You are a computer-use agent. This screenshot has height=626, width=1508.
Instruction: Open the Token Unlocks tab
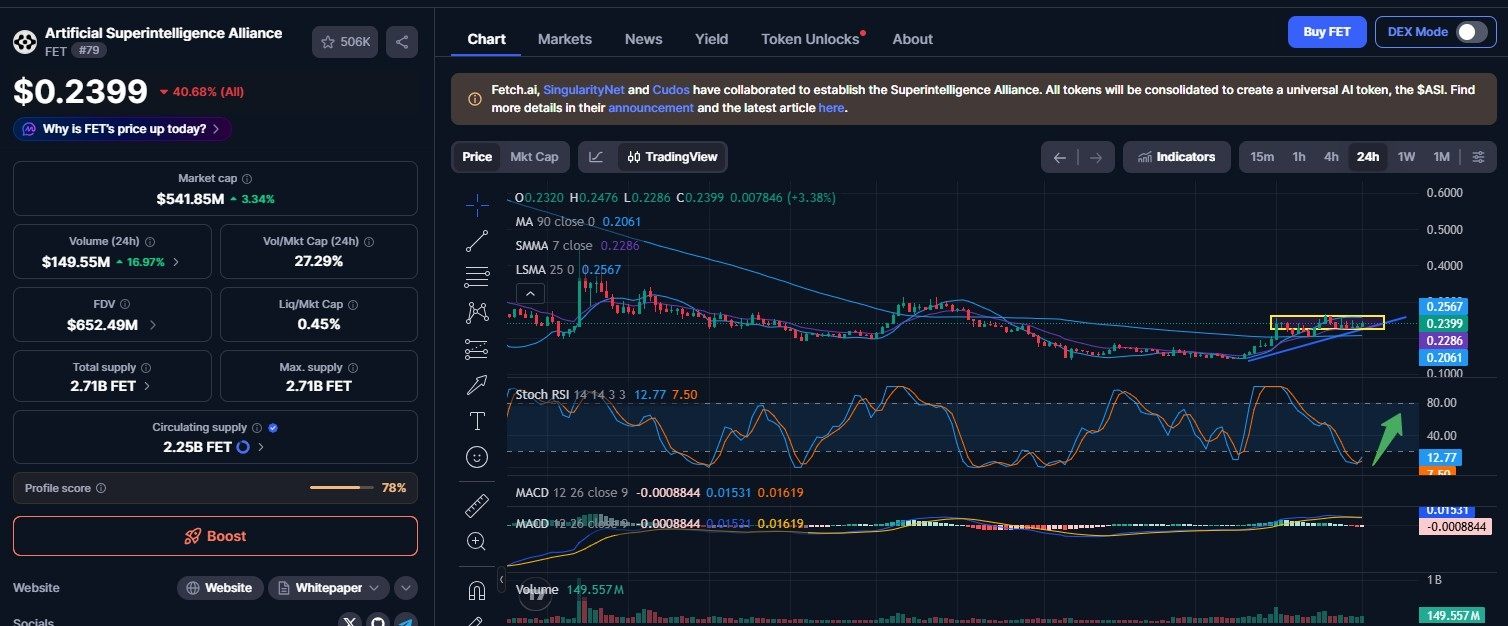point(811,39)
